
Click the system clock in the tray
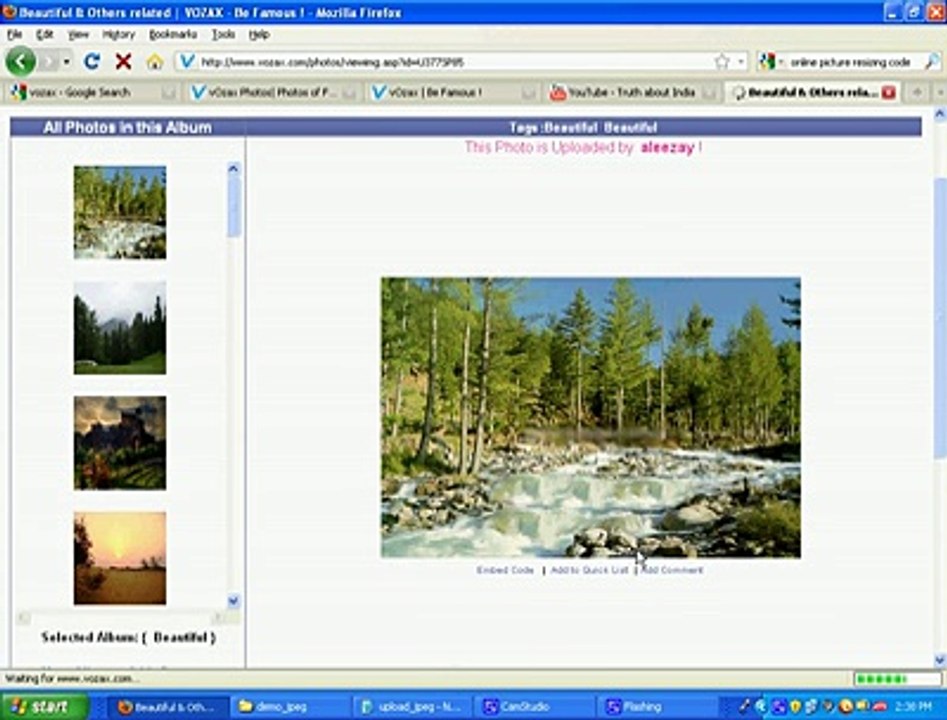[913, 707]
